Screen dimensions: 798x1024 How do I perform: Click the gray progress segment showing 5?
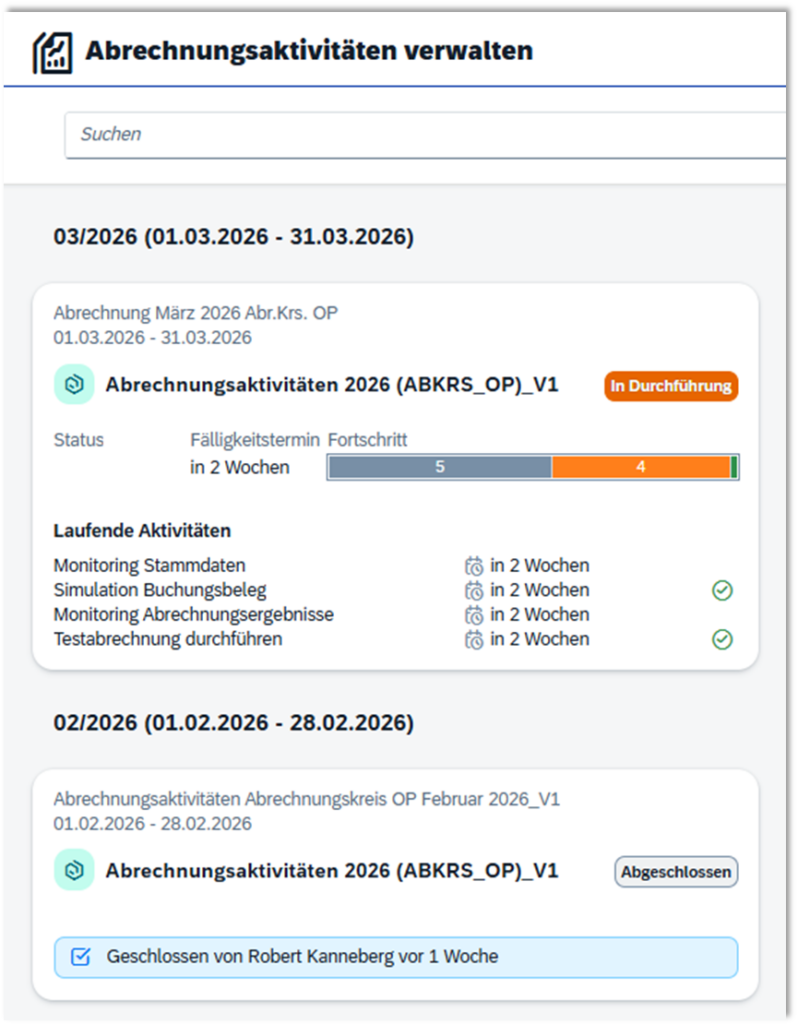click(x=439, y=467)
